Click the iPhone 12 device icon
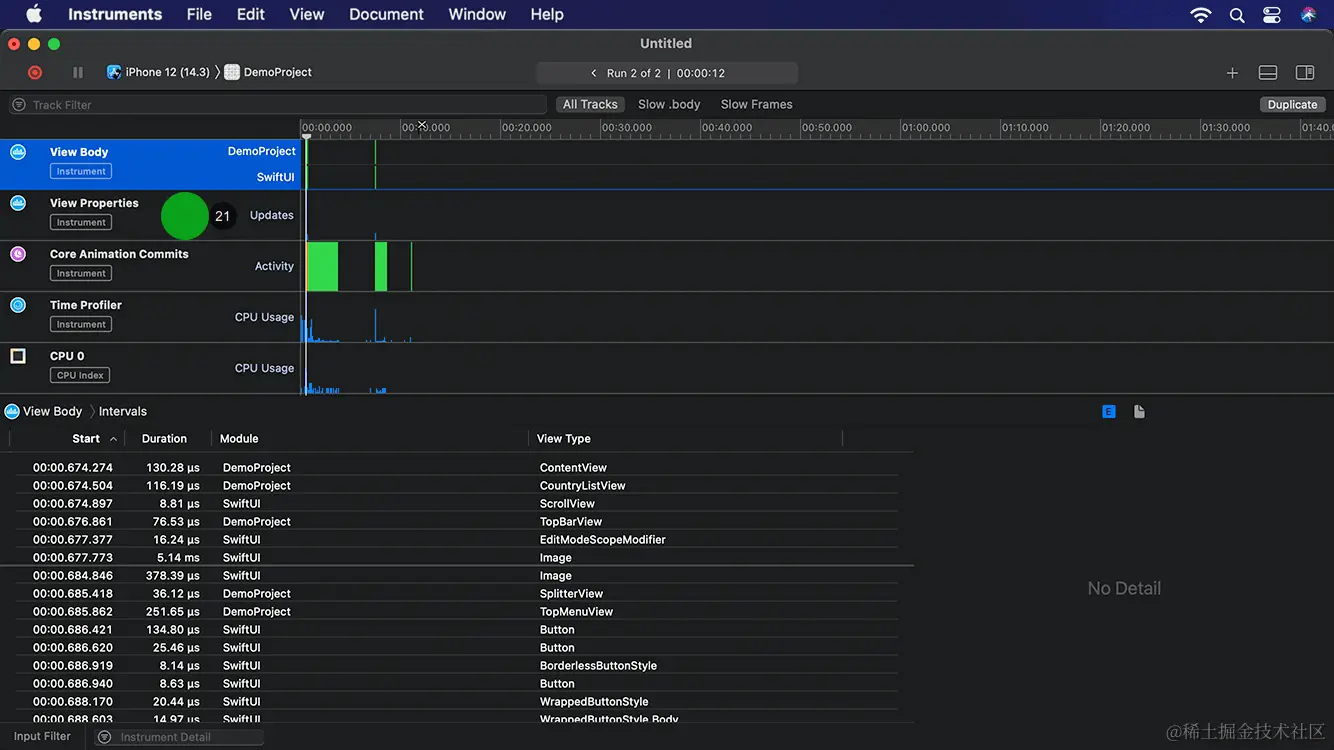Image resolution: width=1334 pixels, height=750 pixels. pyautogui.click(x=114, y=72)
